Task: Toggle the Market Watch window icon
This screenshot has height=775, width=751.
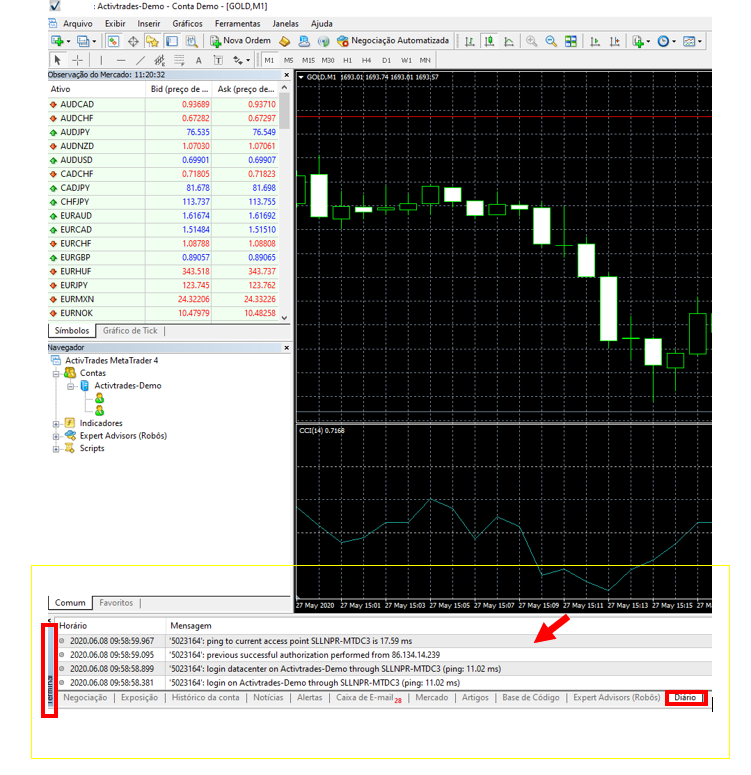Action: (113, 41)
